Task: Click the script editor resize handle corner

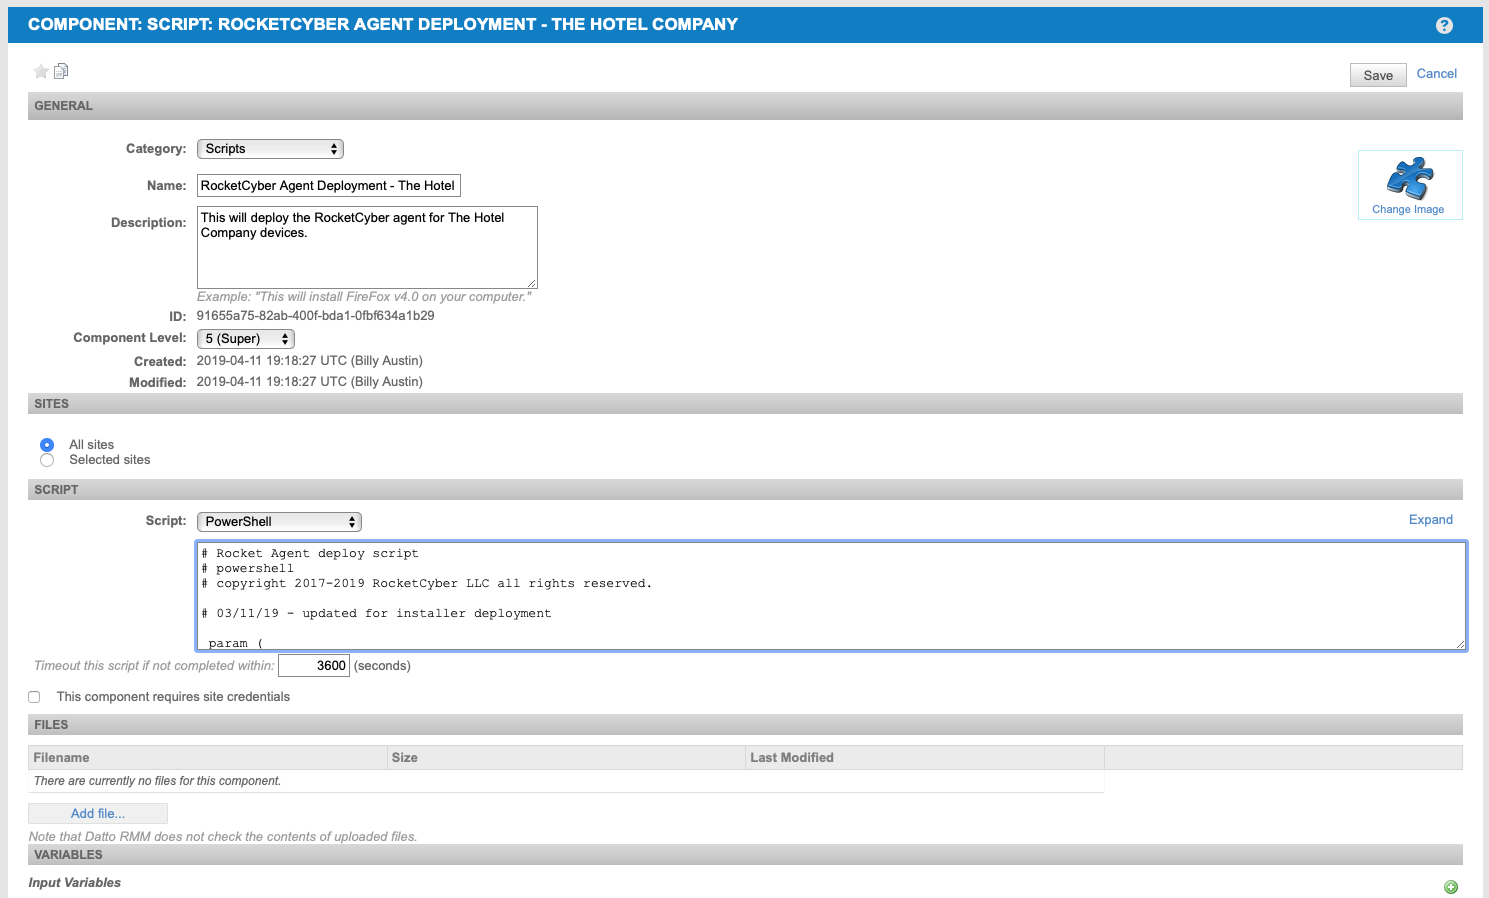Action: [x=1461, y=645]
